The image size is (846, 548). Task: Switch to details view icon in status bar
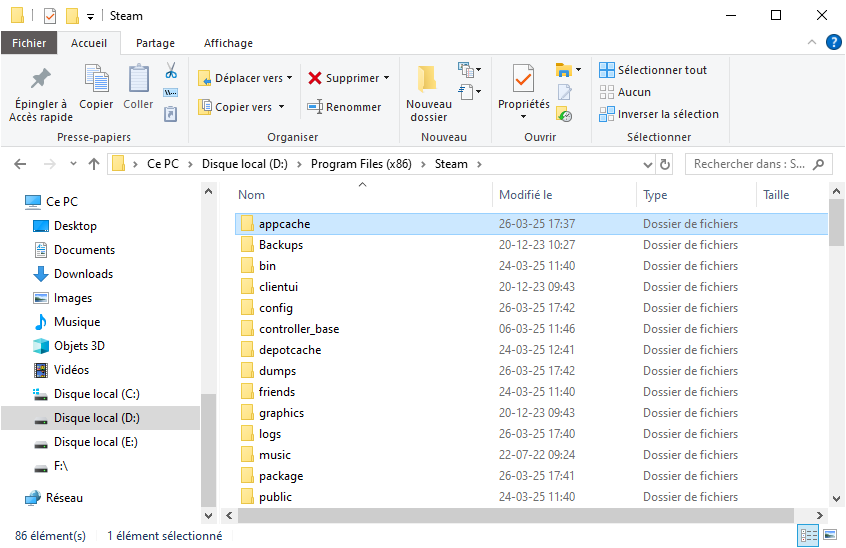pyautogui.click(x=808, y=536)
